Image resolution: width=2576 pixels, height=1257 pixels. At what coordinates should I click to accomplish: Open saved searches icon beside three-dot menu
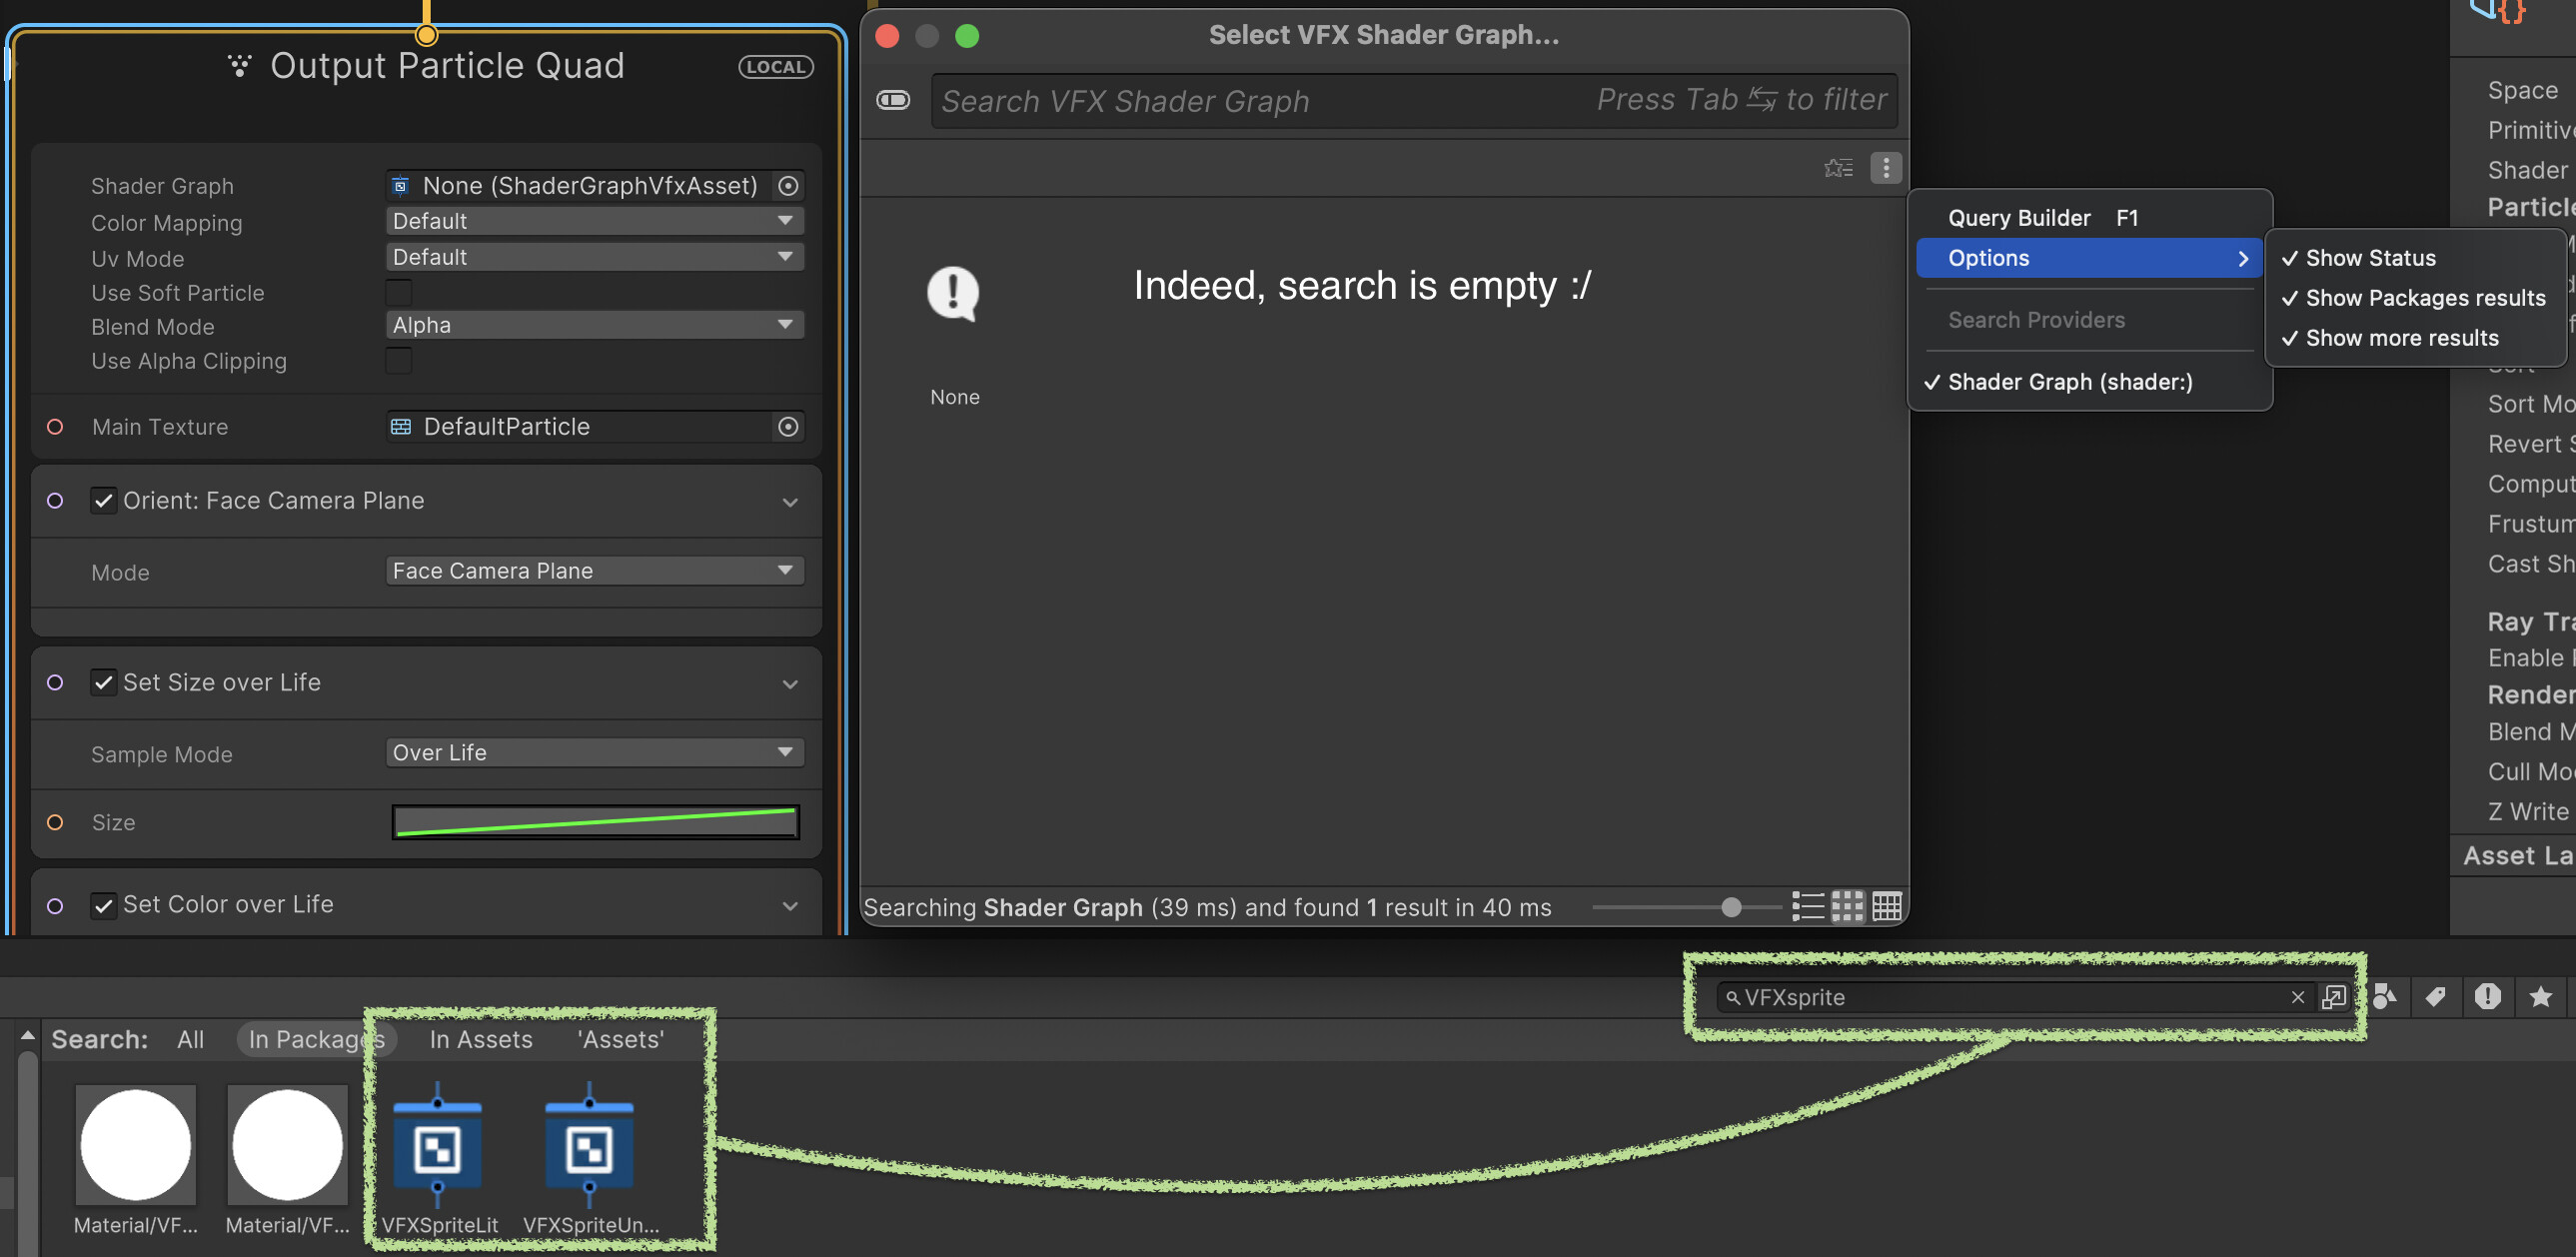1838,167
